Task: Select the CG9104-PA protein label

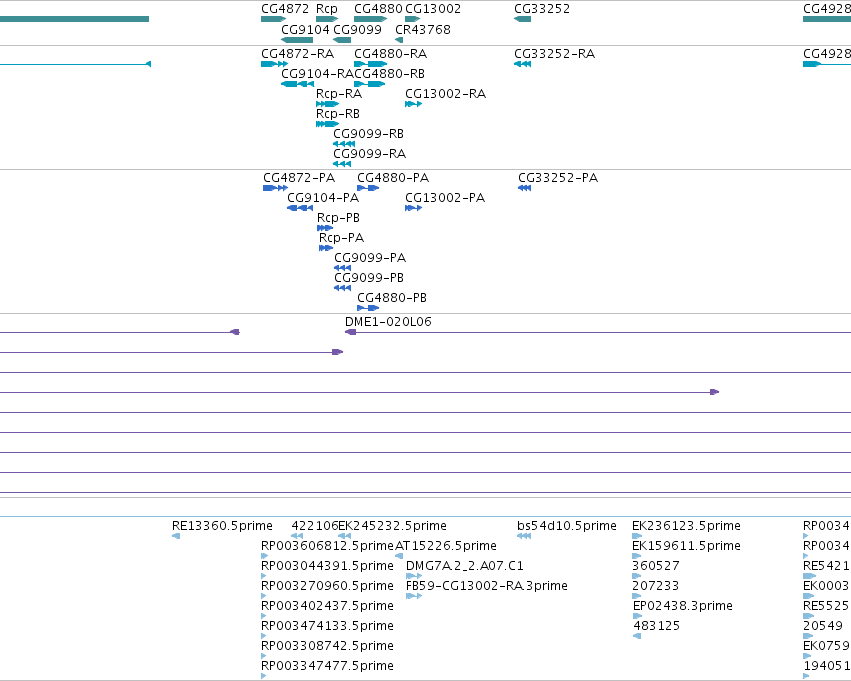Action: click(323, 198)
